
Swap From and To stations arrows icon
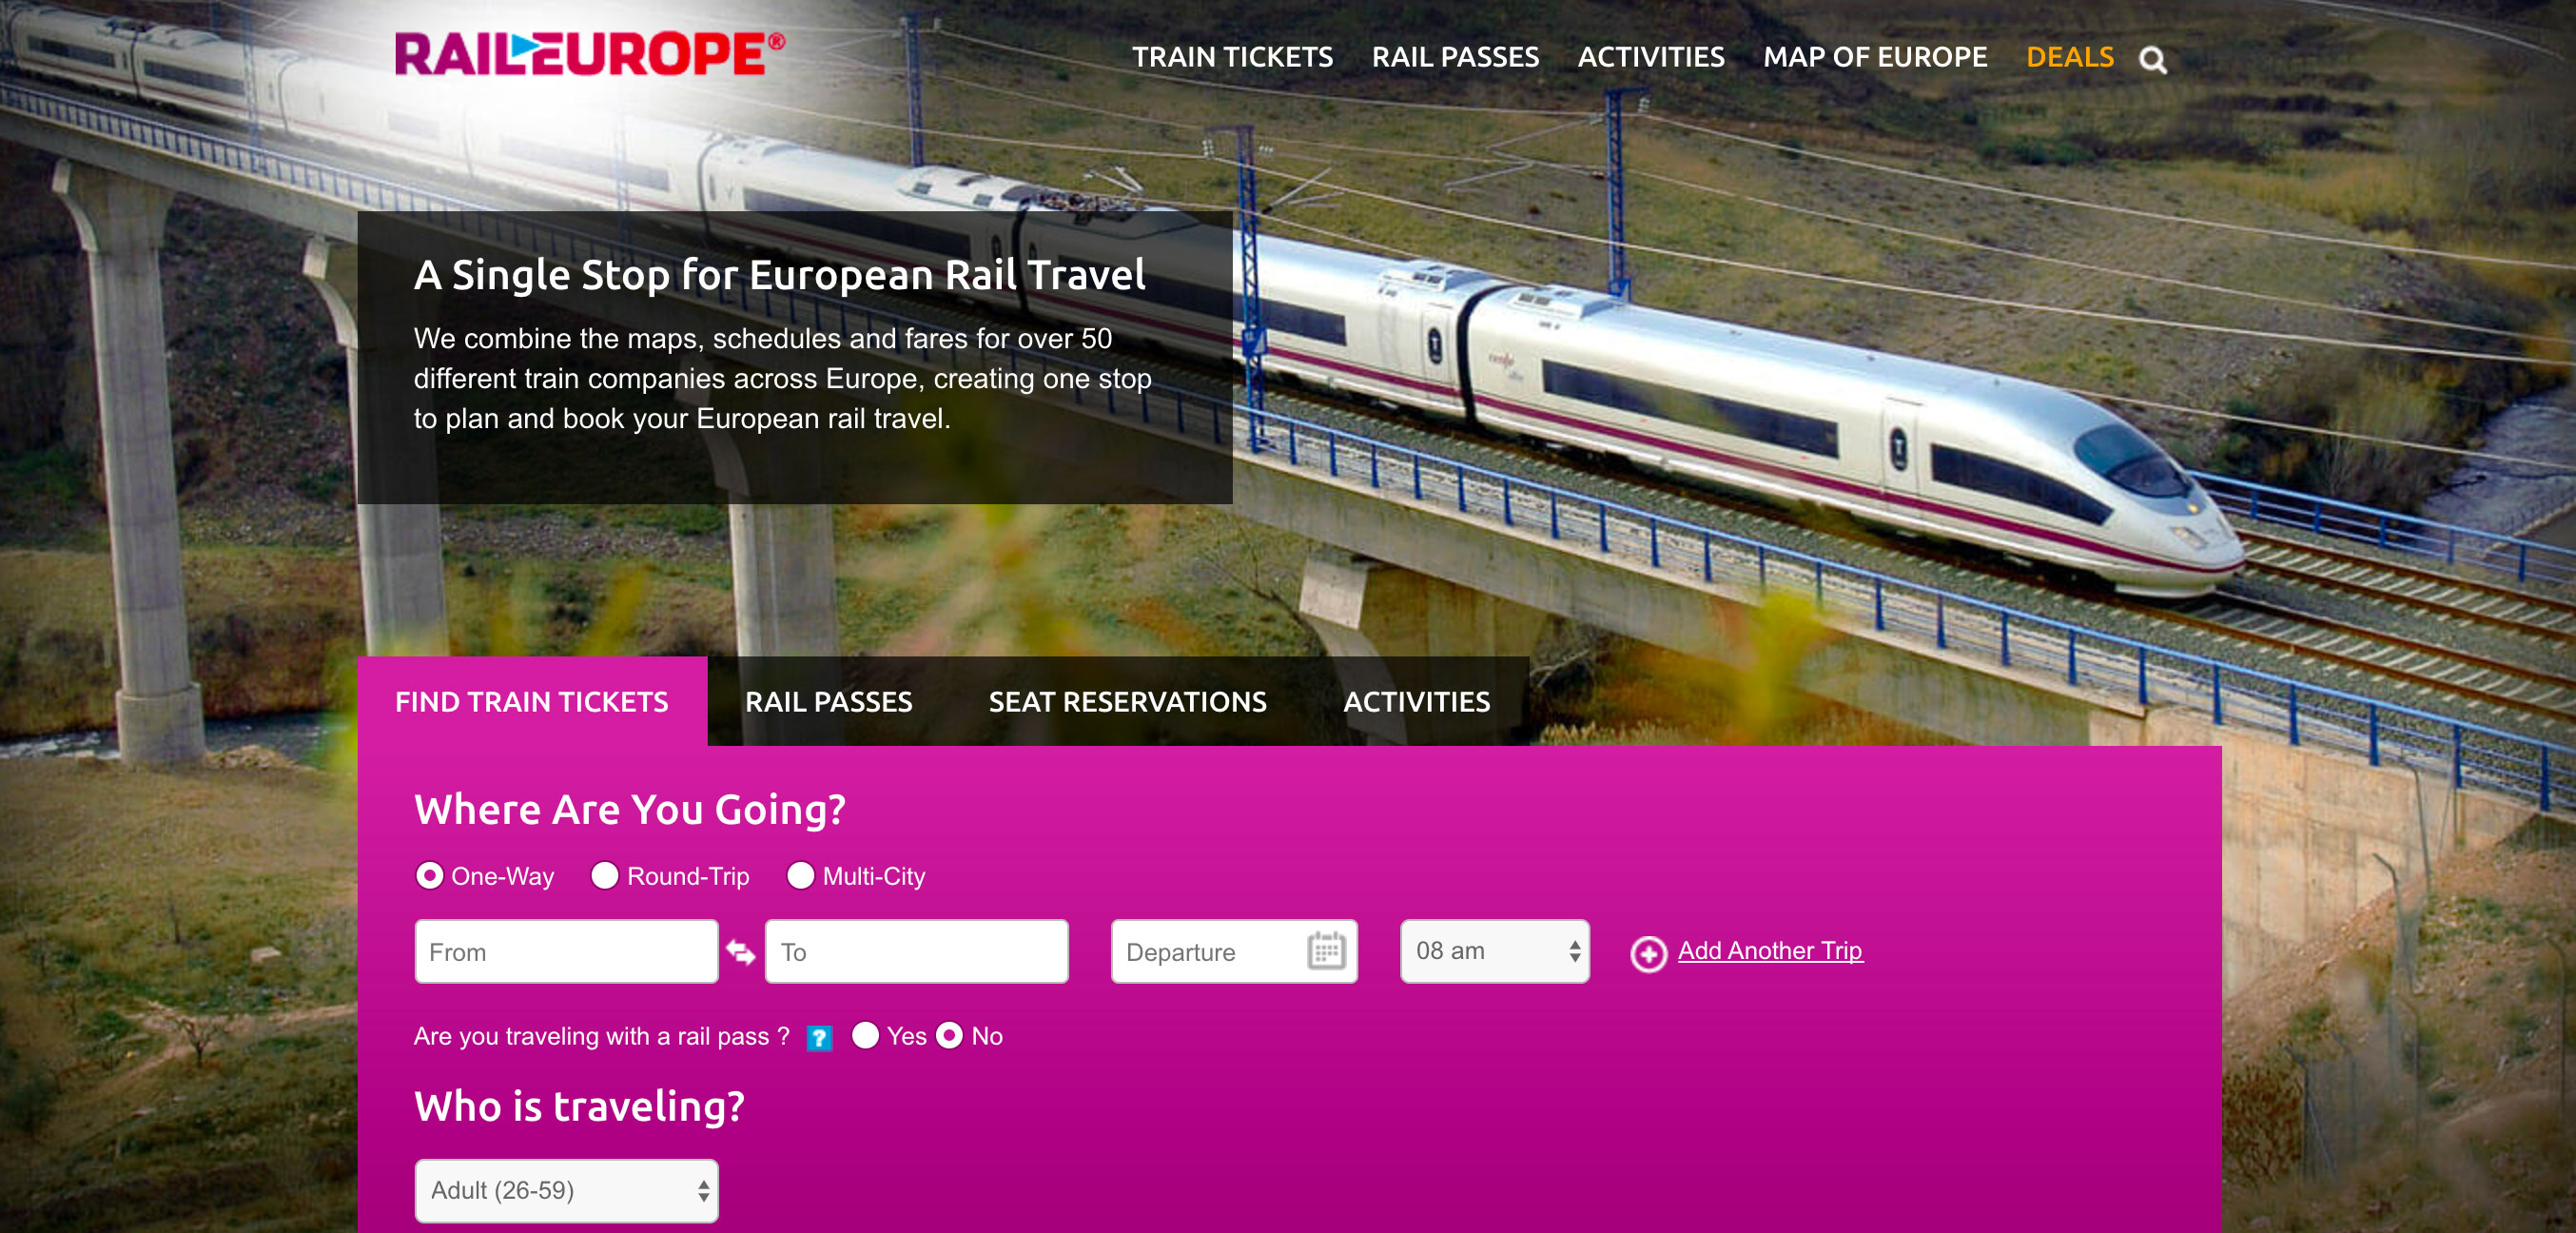click(x=741, y=952)
